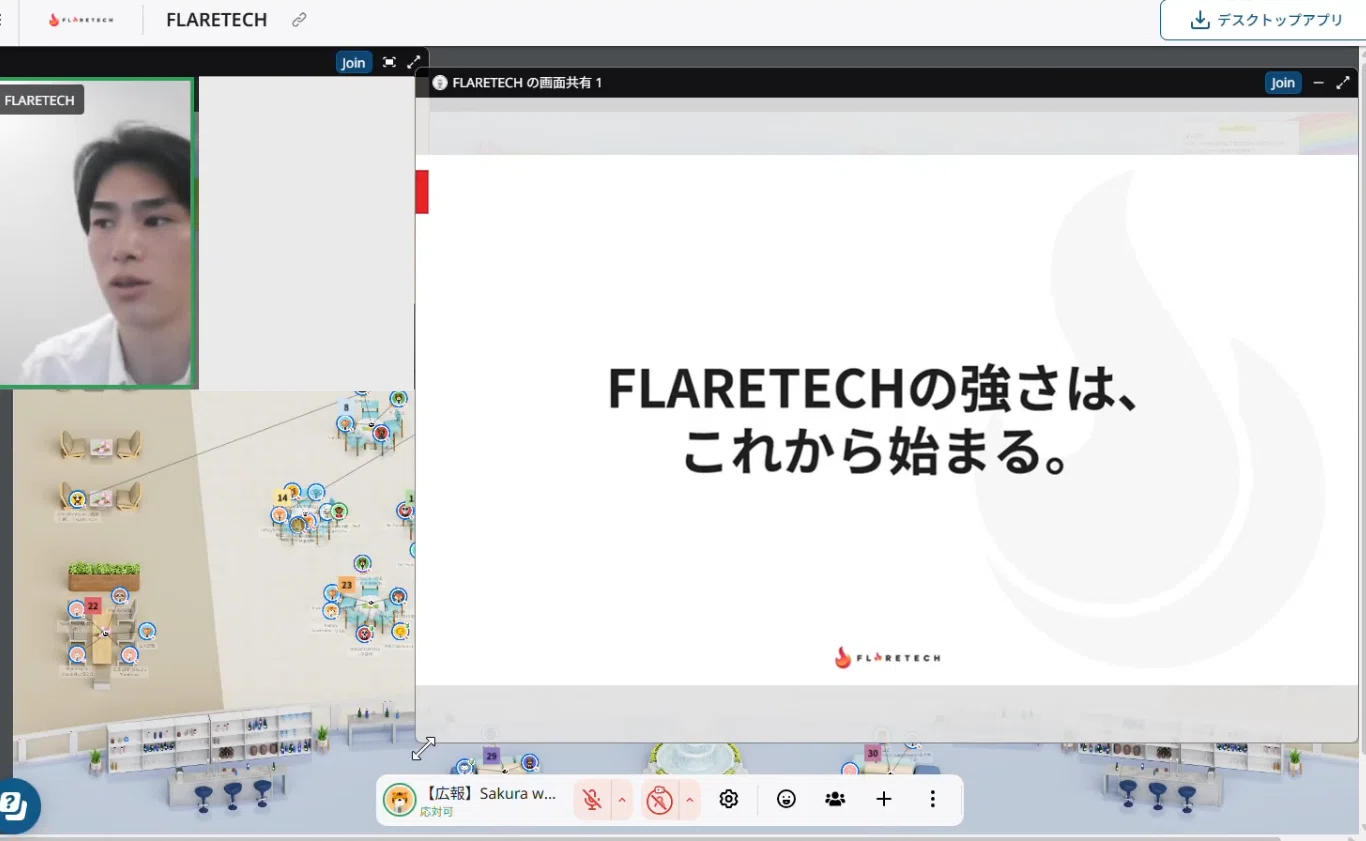Click the 応対可 status label

pos(436,812)
